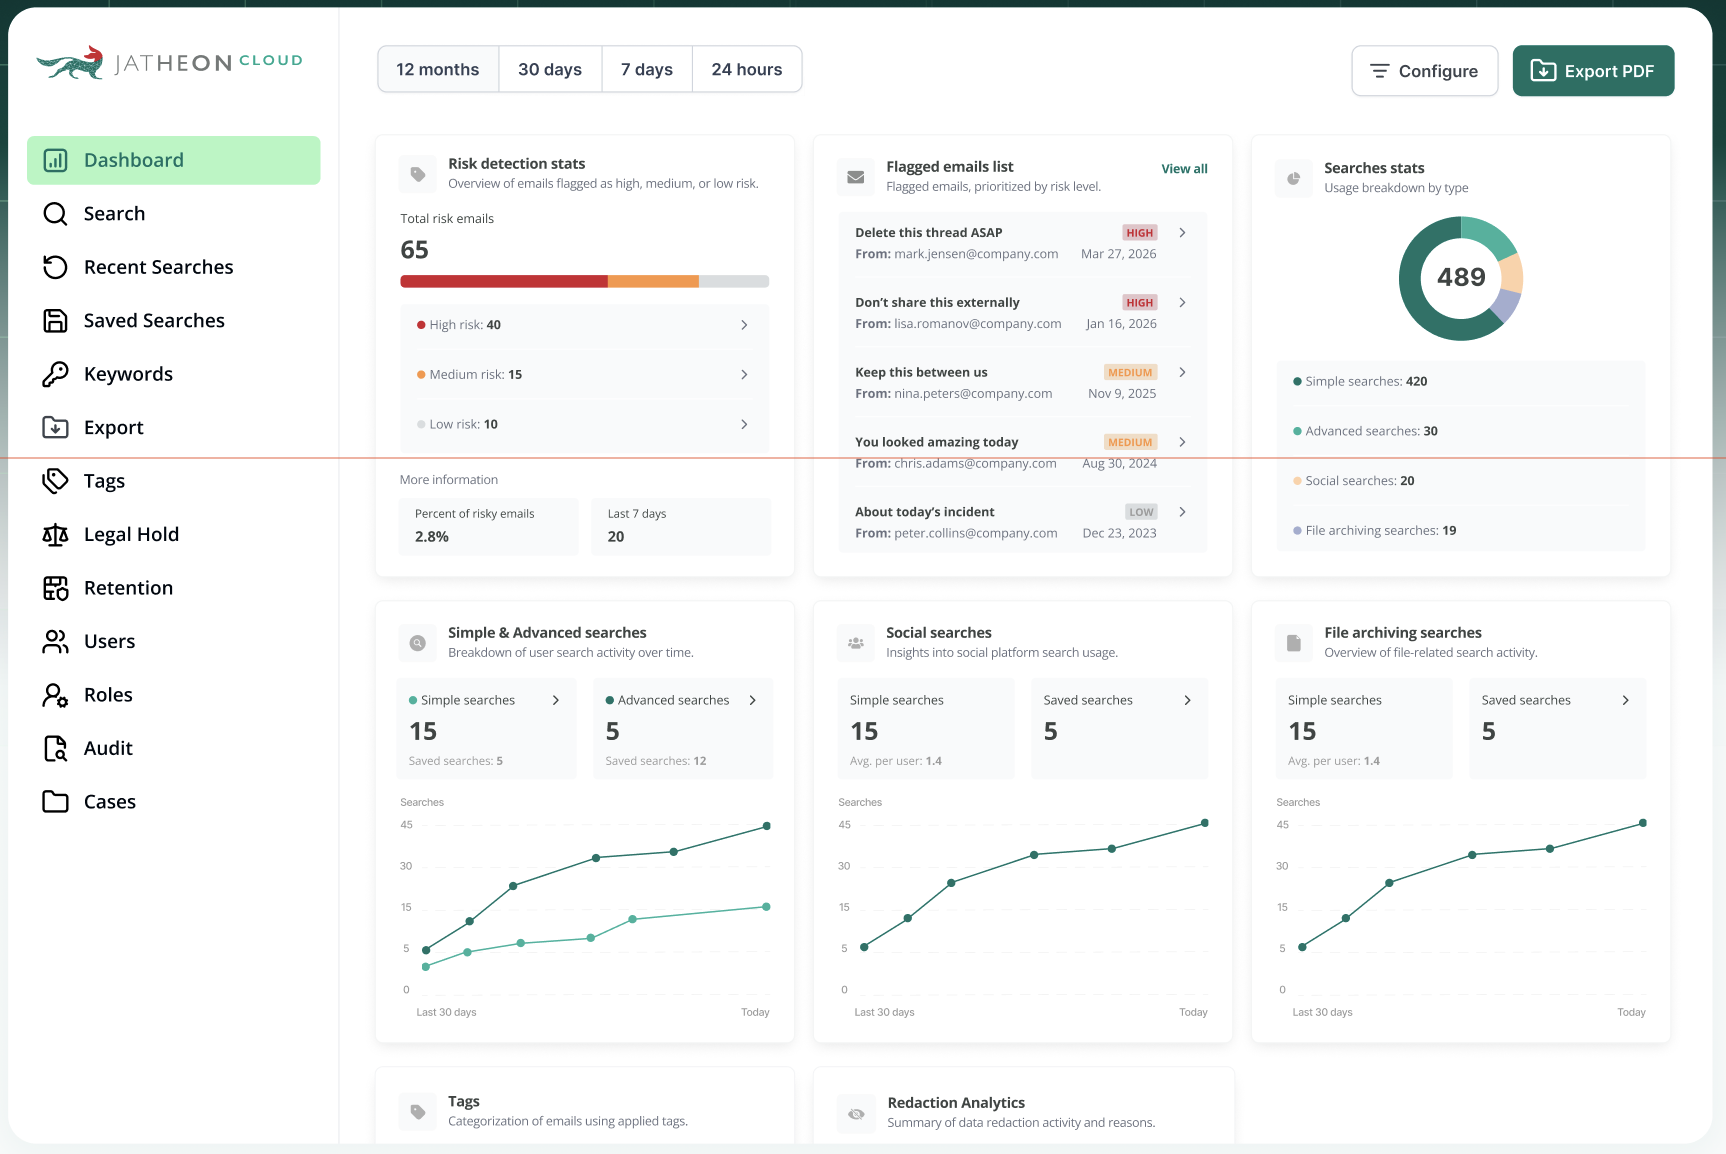Open the Retention archive icon
The image size is (1726, 1154).
pyautogui.click(x=55, y=587)
